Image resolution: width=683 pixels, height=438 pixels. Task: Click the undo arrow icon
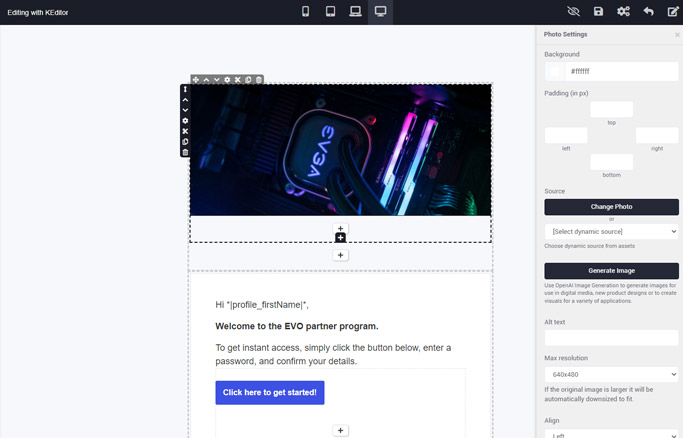click(x=649, y=12)
